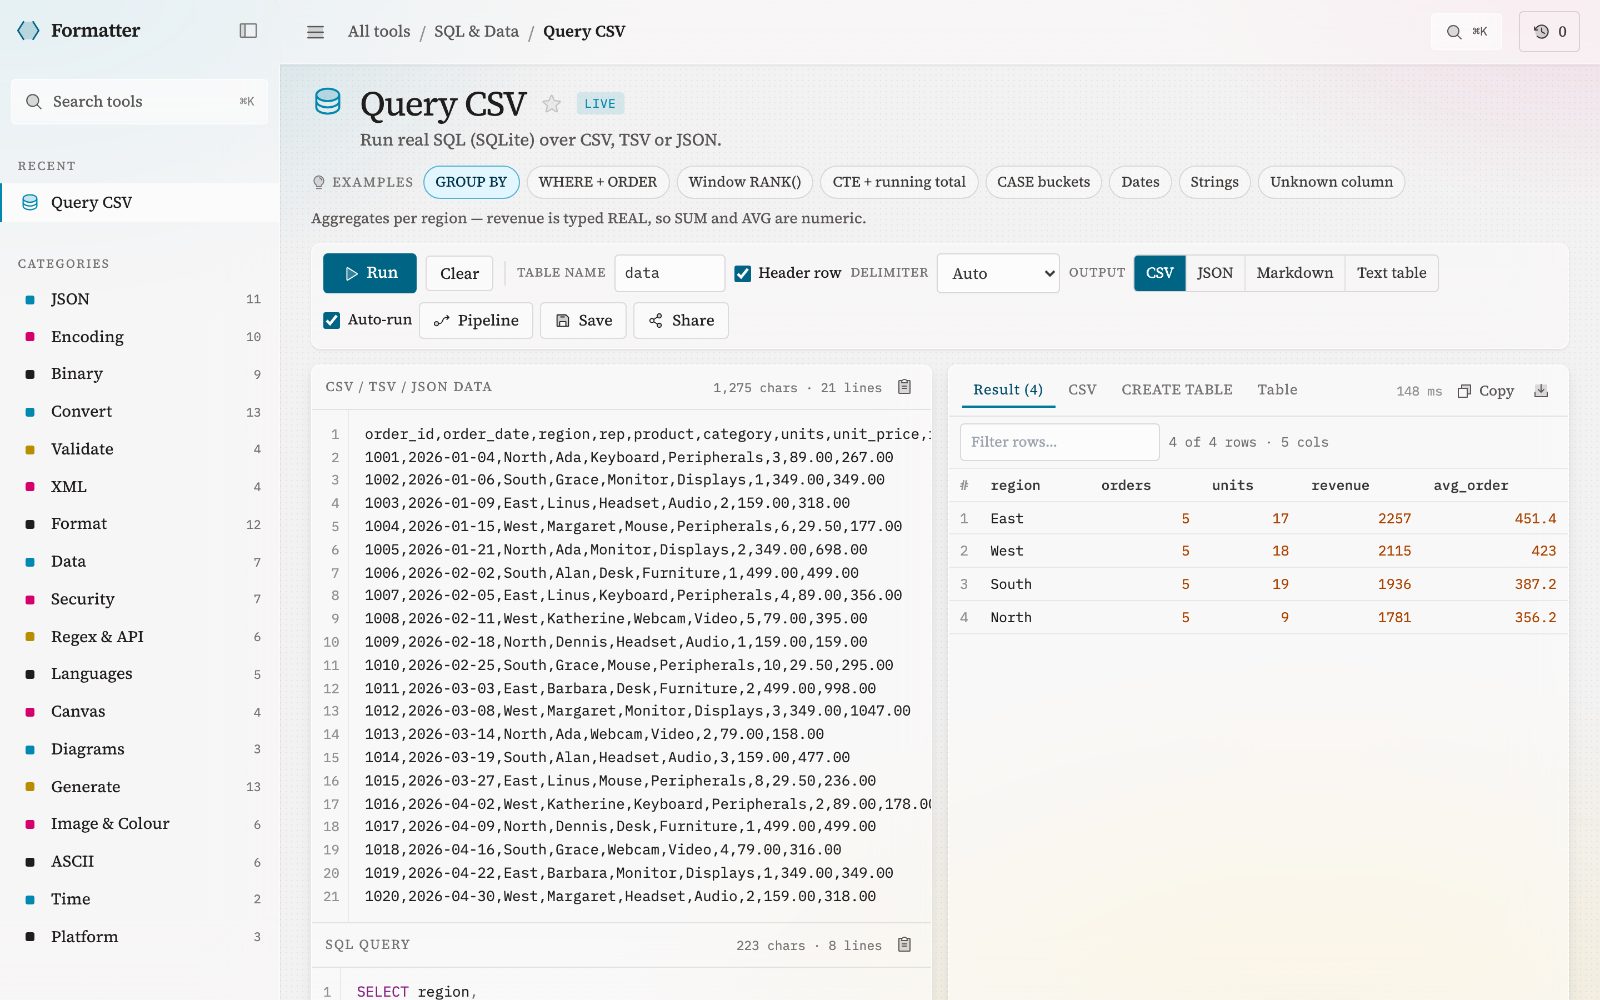This screenshot has height=1000, width=1600.
Task: Switch to the CREATE TABLE tab
Action: click(x=1177, y=390)
